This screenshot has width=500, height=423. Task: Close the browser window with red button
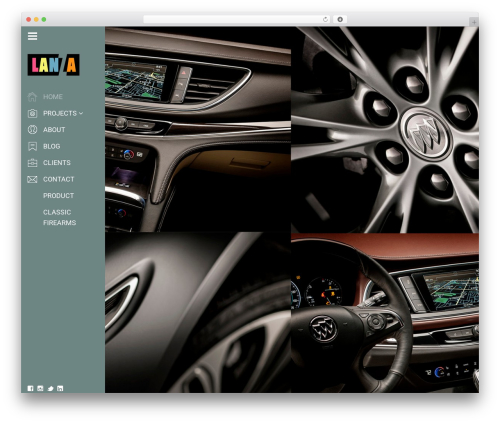(29, 19)
